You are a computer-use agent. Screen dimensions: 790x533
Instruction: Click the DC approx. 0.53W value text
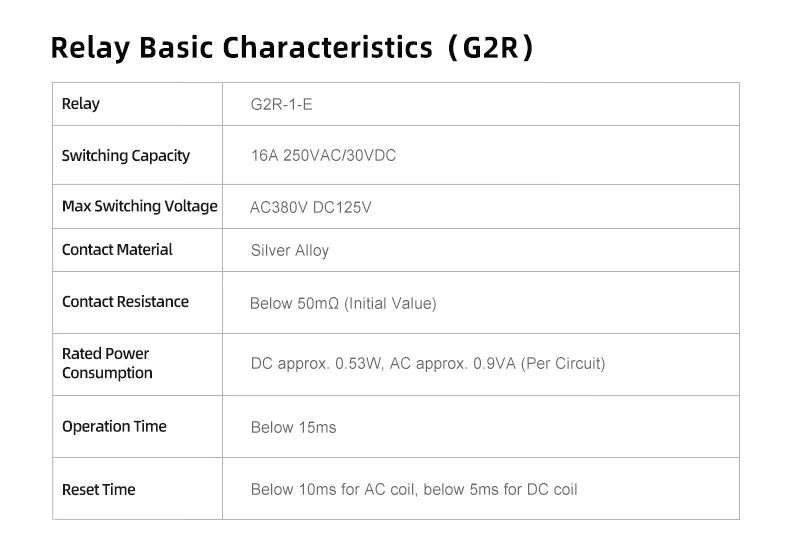[x=316, y=363]
